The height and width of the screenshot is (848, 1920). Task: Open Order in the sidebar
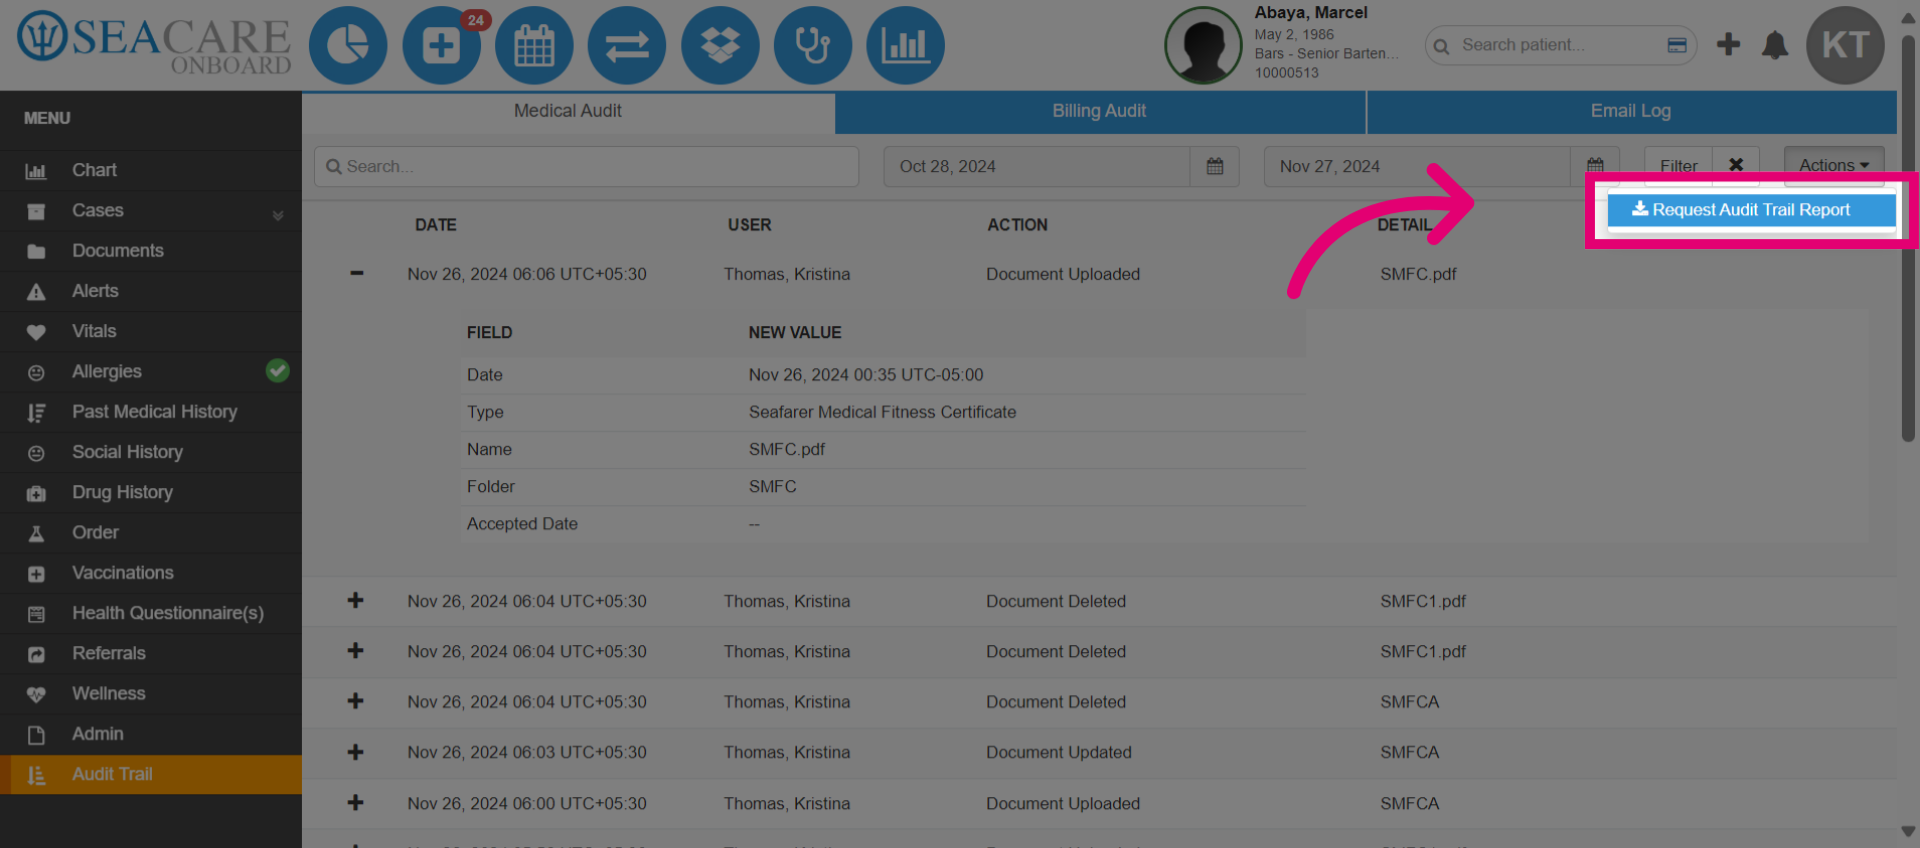151,533
